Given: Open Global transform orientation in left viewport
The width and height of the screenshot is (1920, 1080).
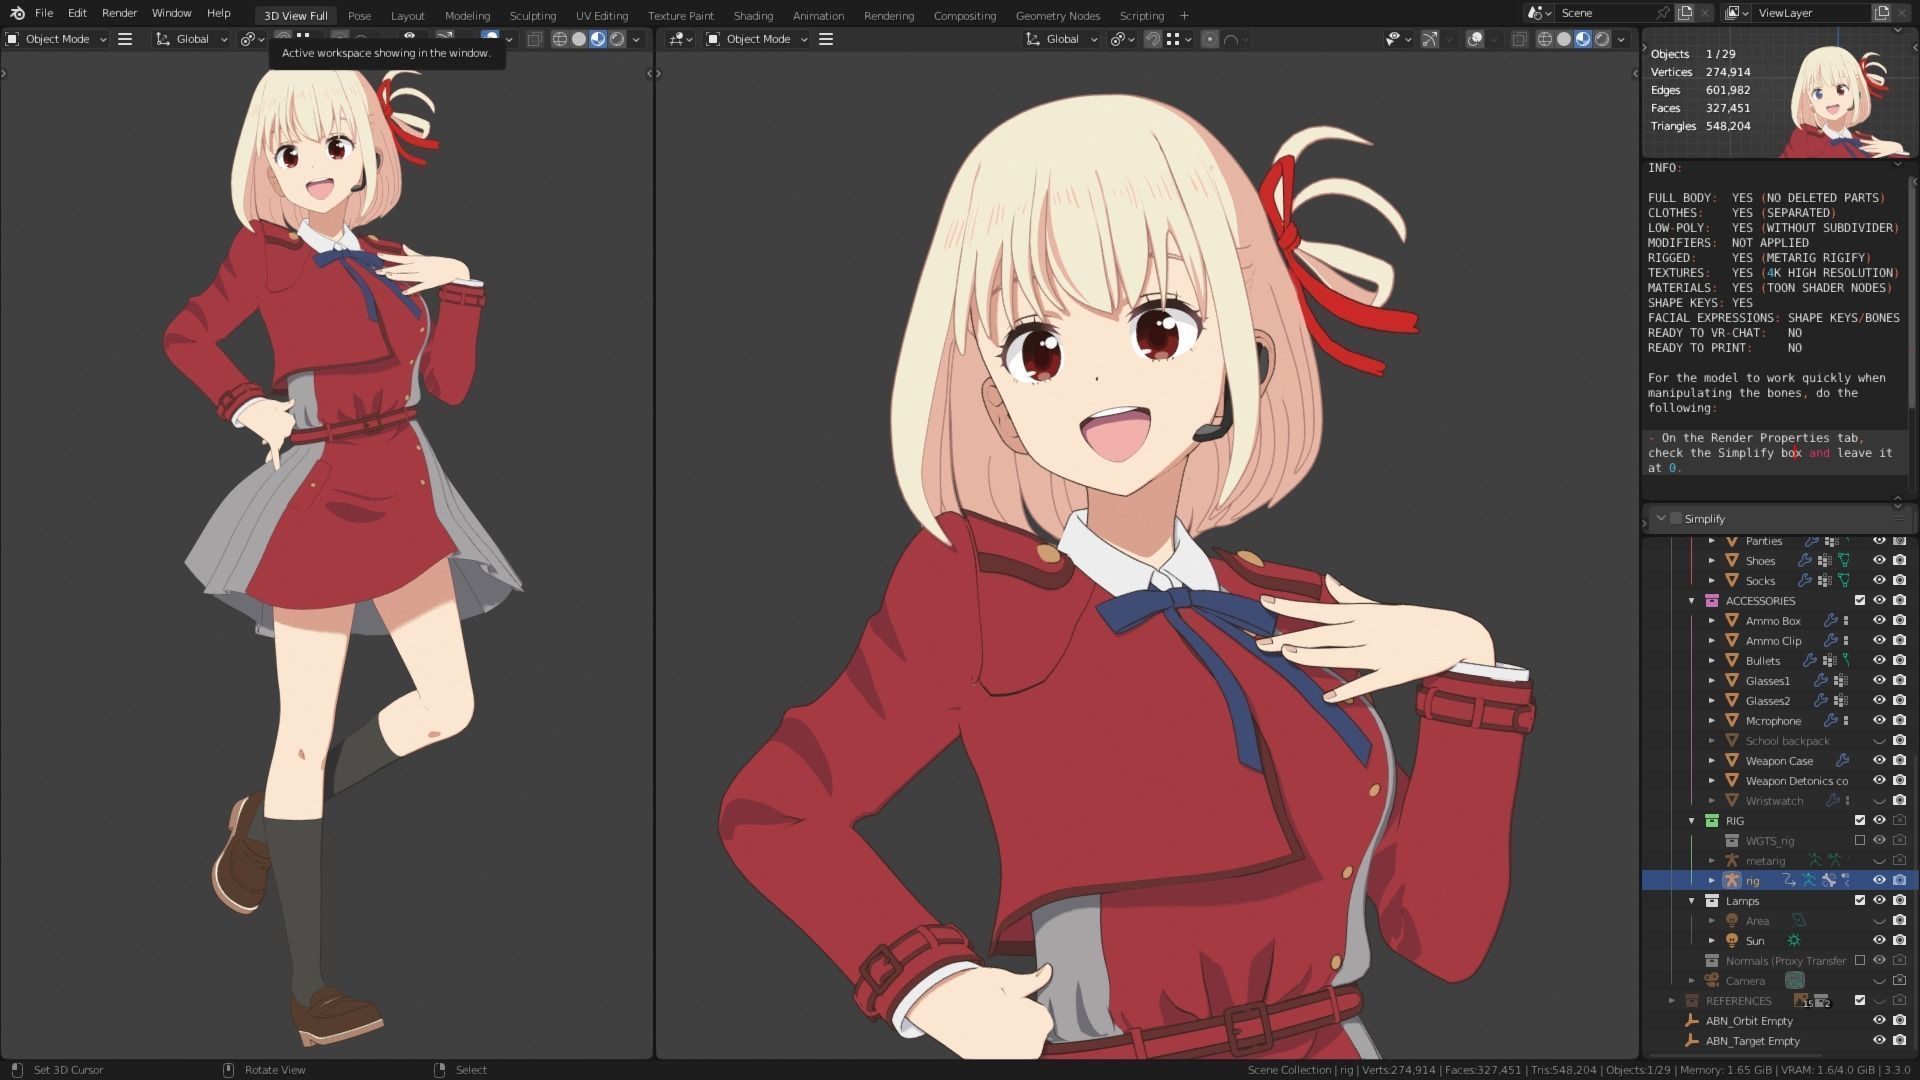Looking at the screenshot, I should (x=192, y=39).
